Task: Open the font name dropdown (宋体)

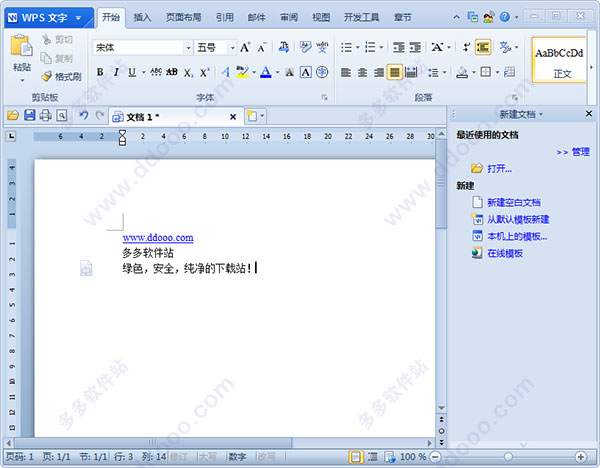Action: (188, 48)
